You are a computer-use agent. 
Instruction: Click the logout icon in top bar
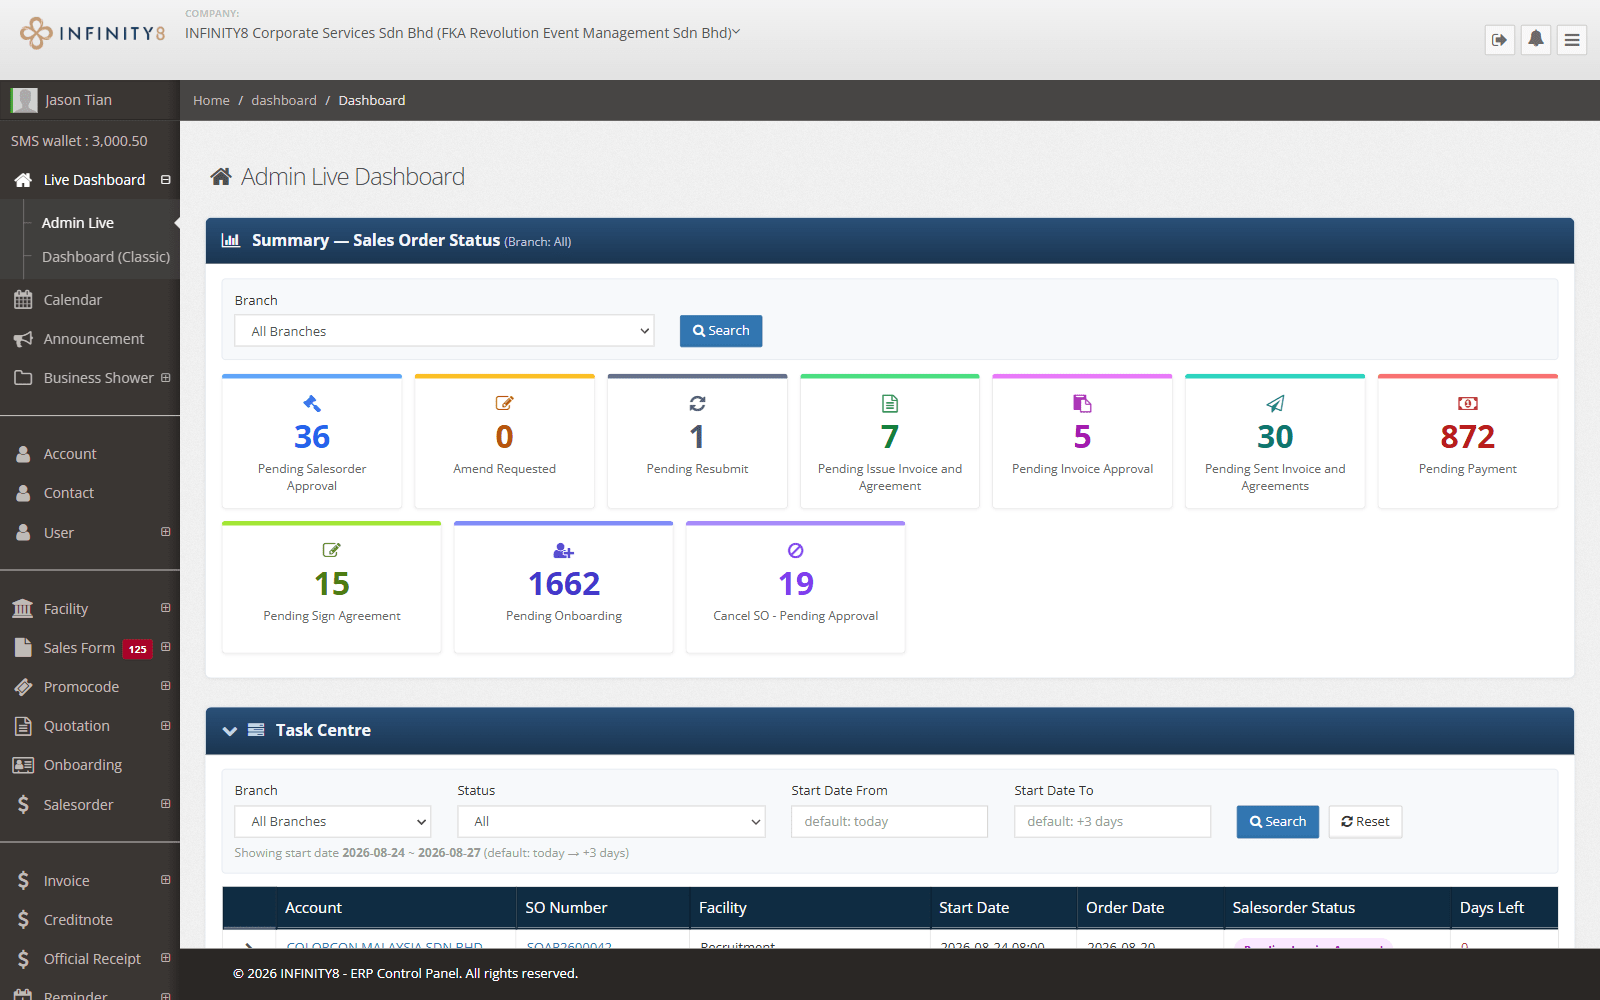pos(1499,40)
